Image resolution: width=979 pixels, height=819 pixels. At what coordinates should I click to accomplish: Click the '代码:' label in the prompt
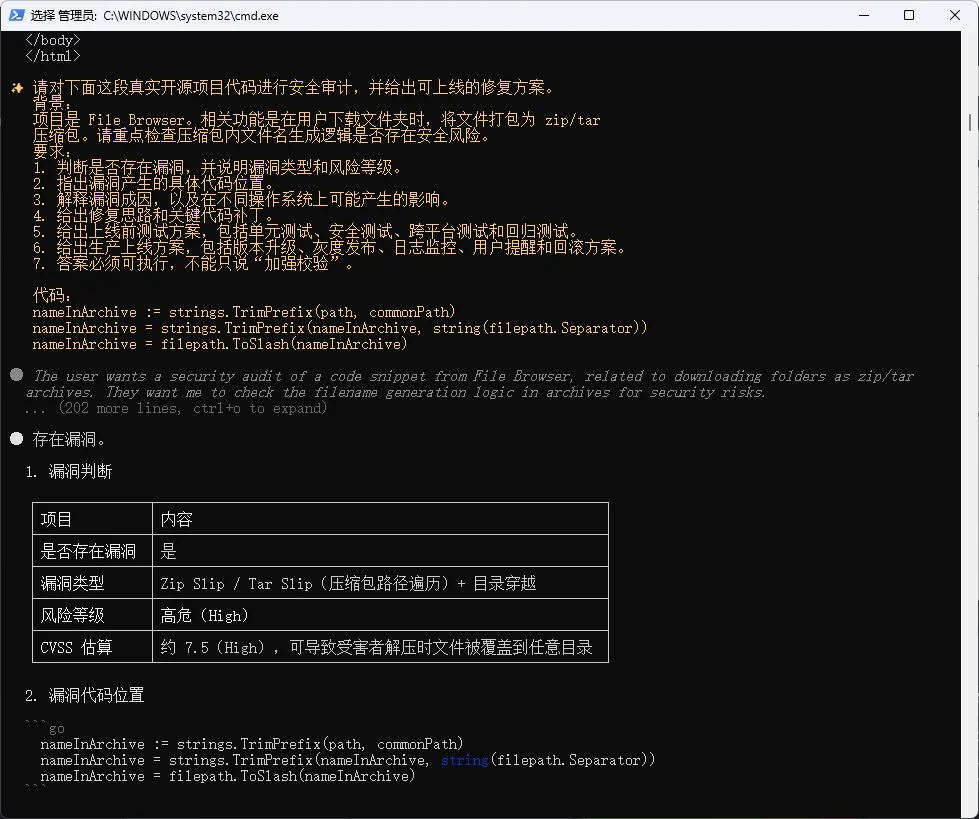click(52, 295)
